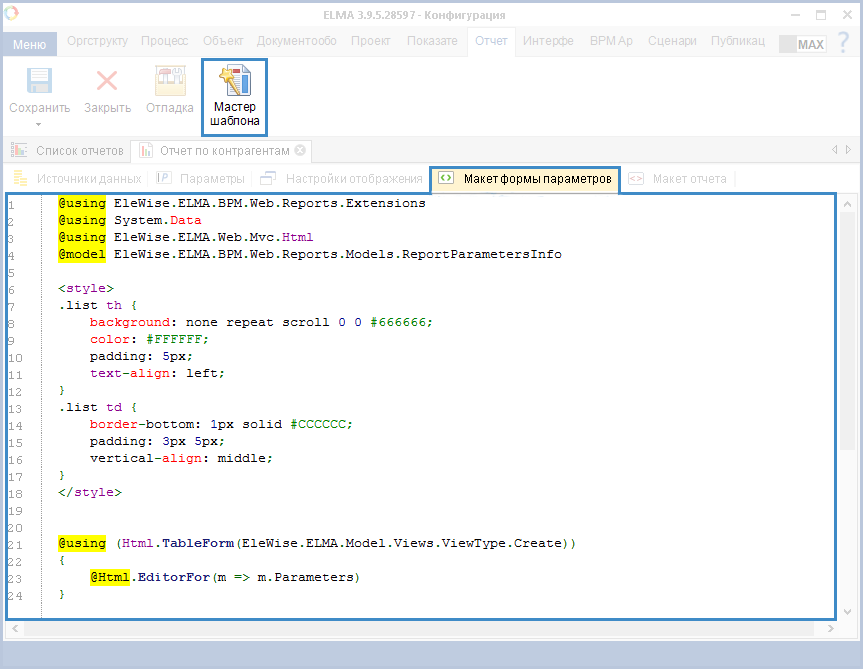The image size is (863, 669).
Task: Switch to the Проект ribbon tab
Action: [x=371, y=41]
